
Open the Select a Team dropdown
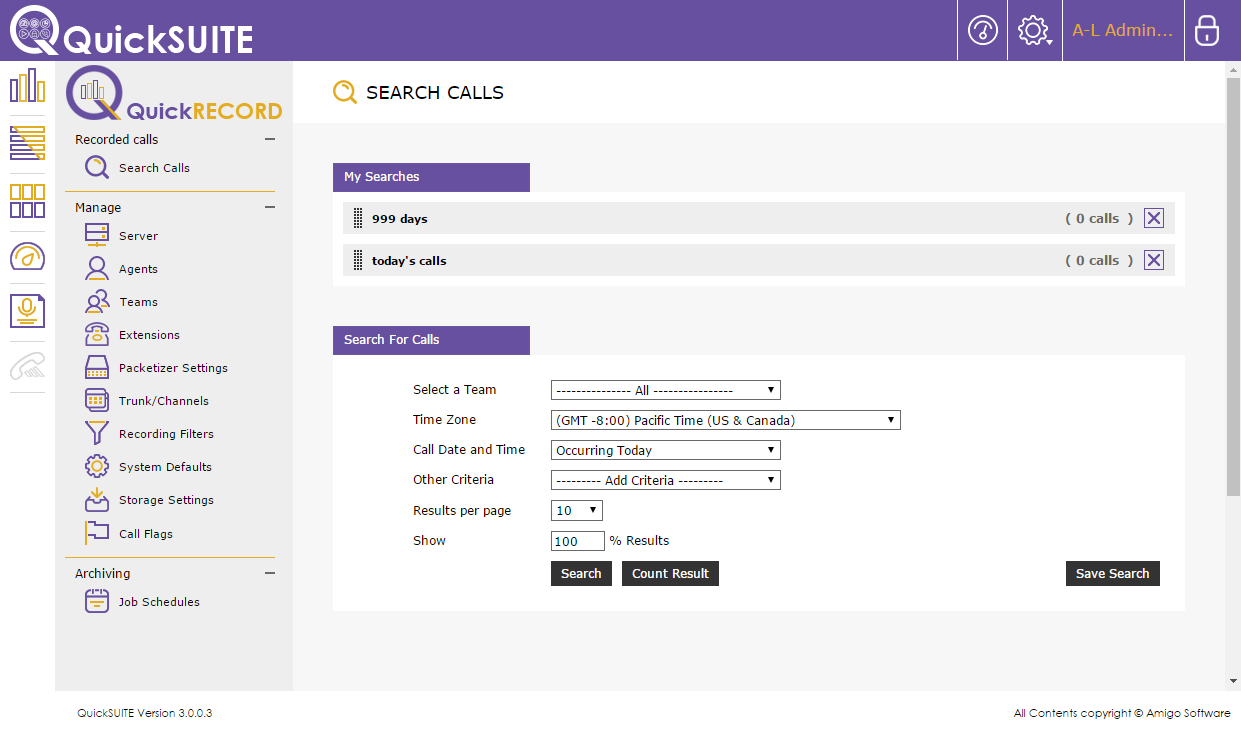coord(665,390)
